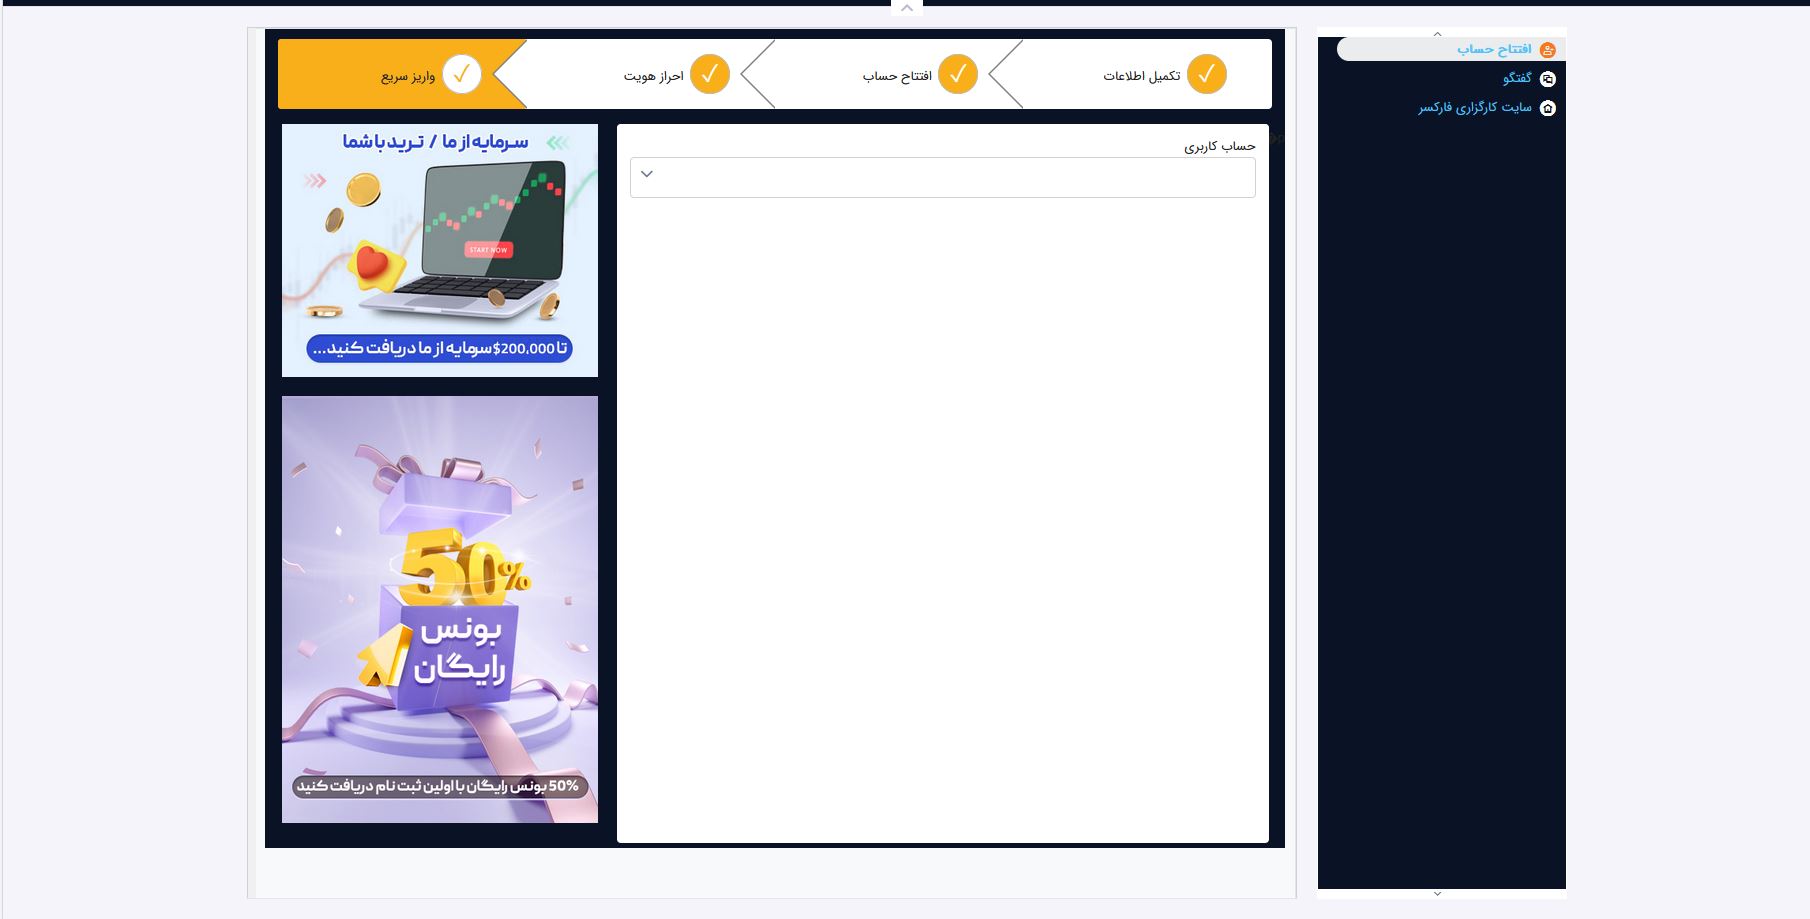Open the سایت کارگزاری فارکسر sidebar link

click(x=1474, y=108)
